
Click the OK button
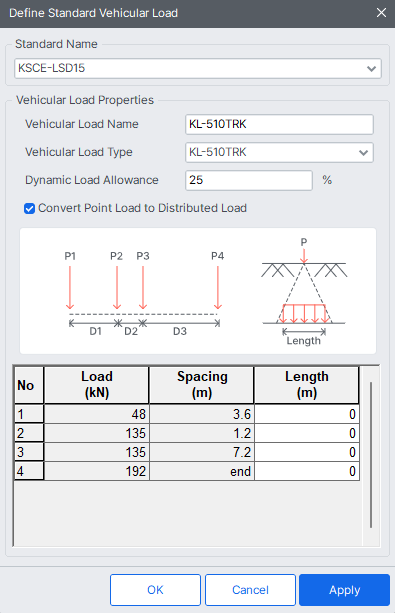pyautogui.click(x=155, y=590)
